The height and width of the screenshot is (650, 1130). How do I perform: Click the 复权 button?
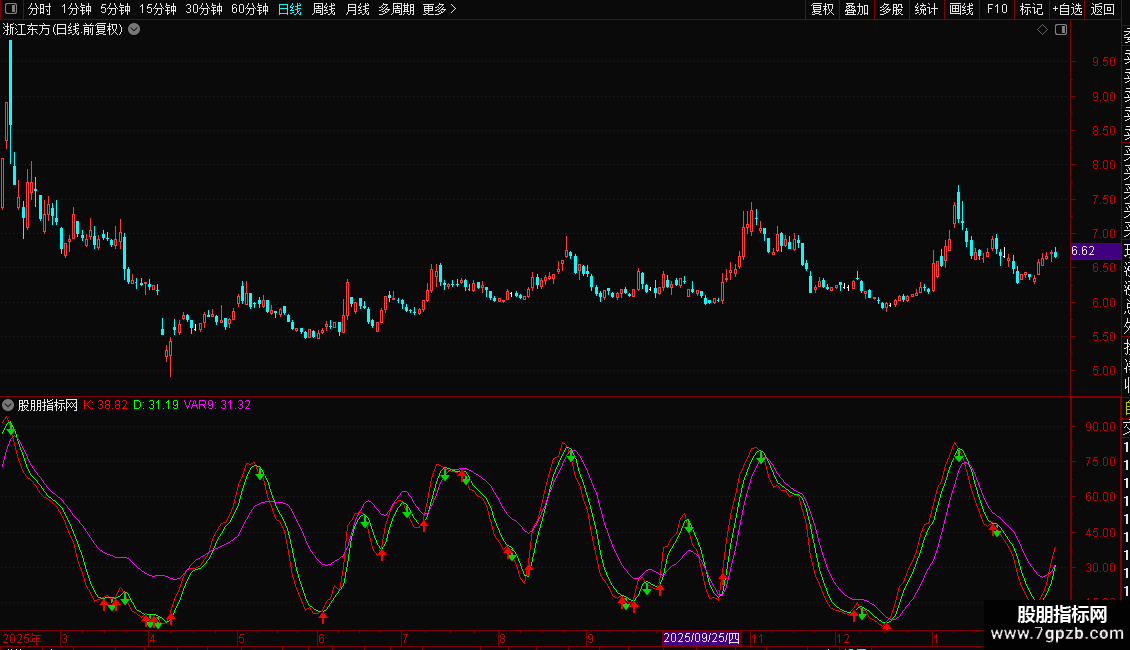pos(822,9)
